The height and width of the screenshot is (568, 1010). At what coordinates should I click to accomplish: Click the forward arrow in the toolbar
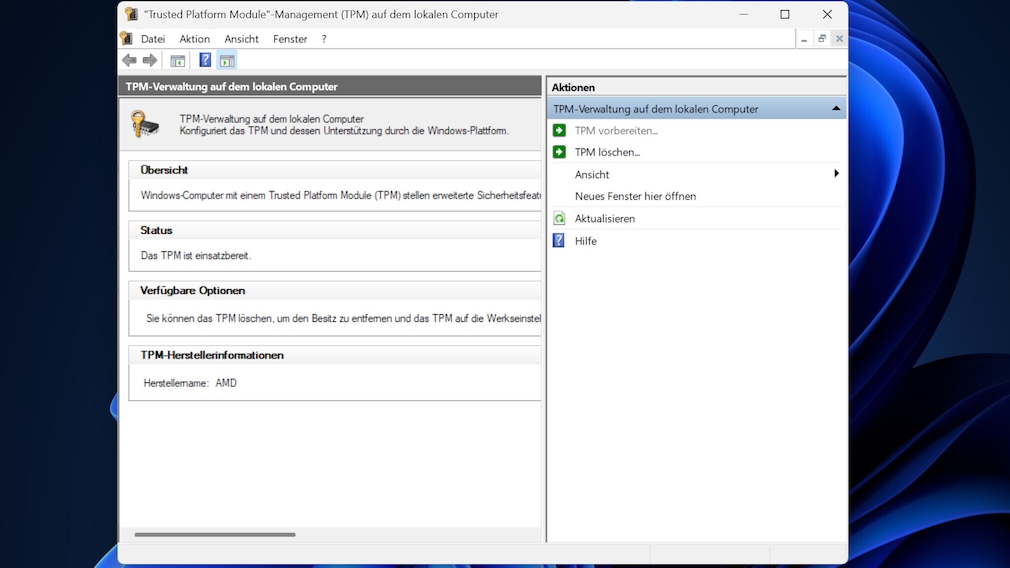coord(150,61)
